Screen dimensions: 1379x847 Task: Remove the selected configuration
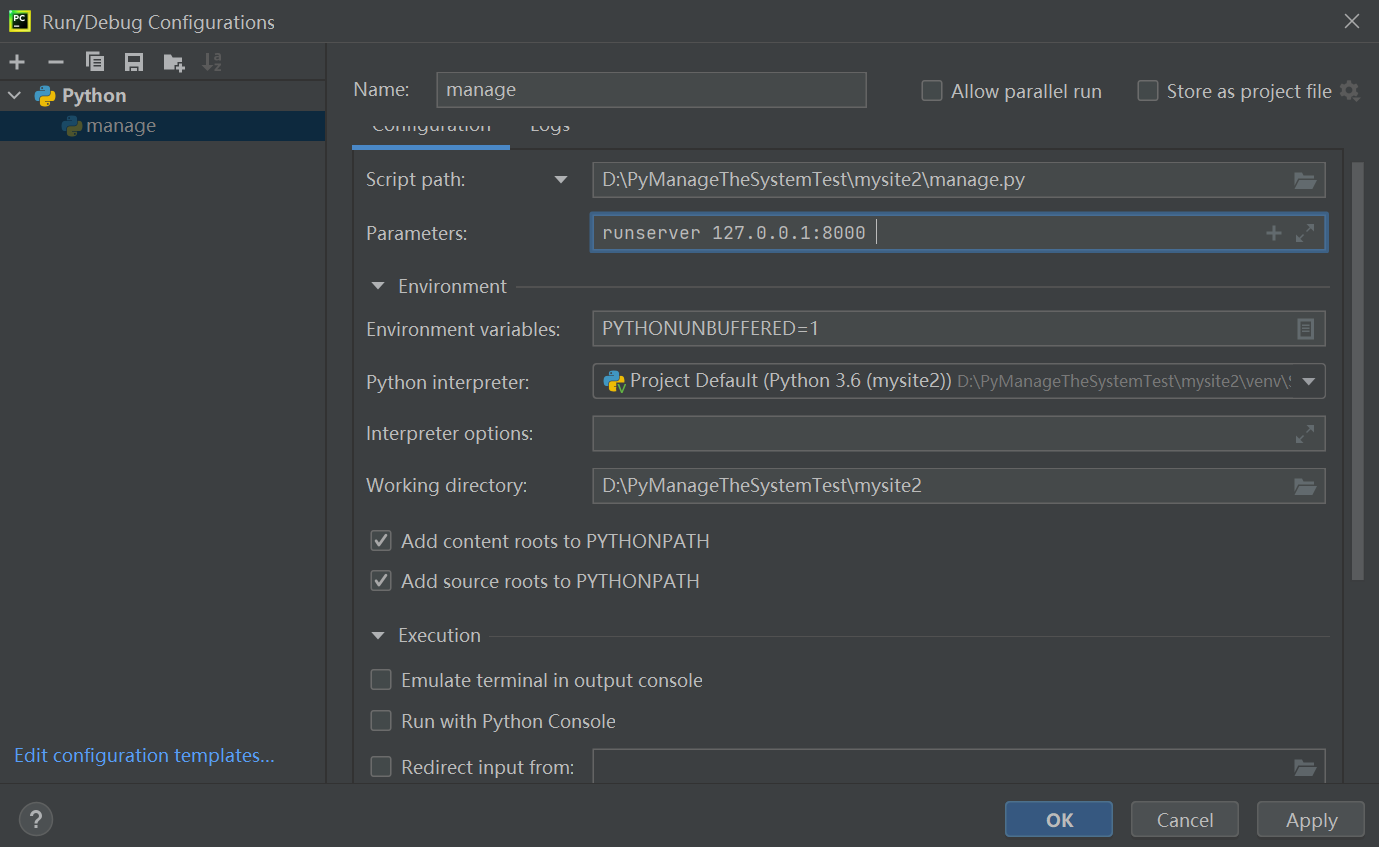pyautogui.click(x=56, y=61)
